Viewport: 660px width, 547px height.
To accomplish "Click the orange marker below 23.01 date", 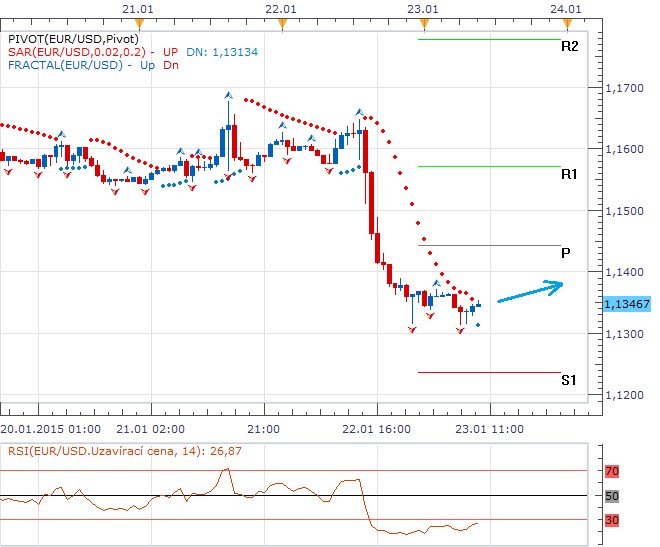I will click(x=425, y=22).
